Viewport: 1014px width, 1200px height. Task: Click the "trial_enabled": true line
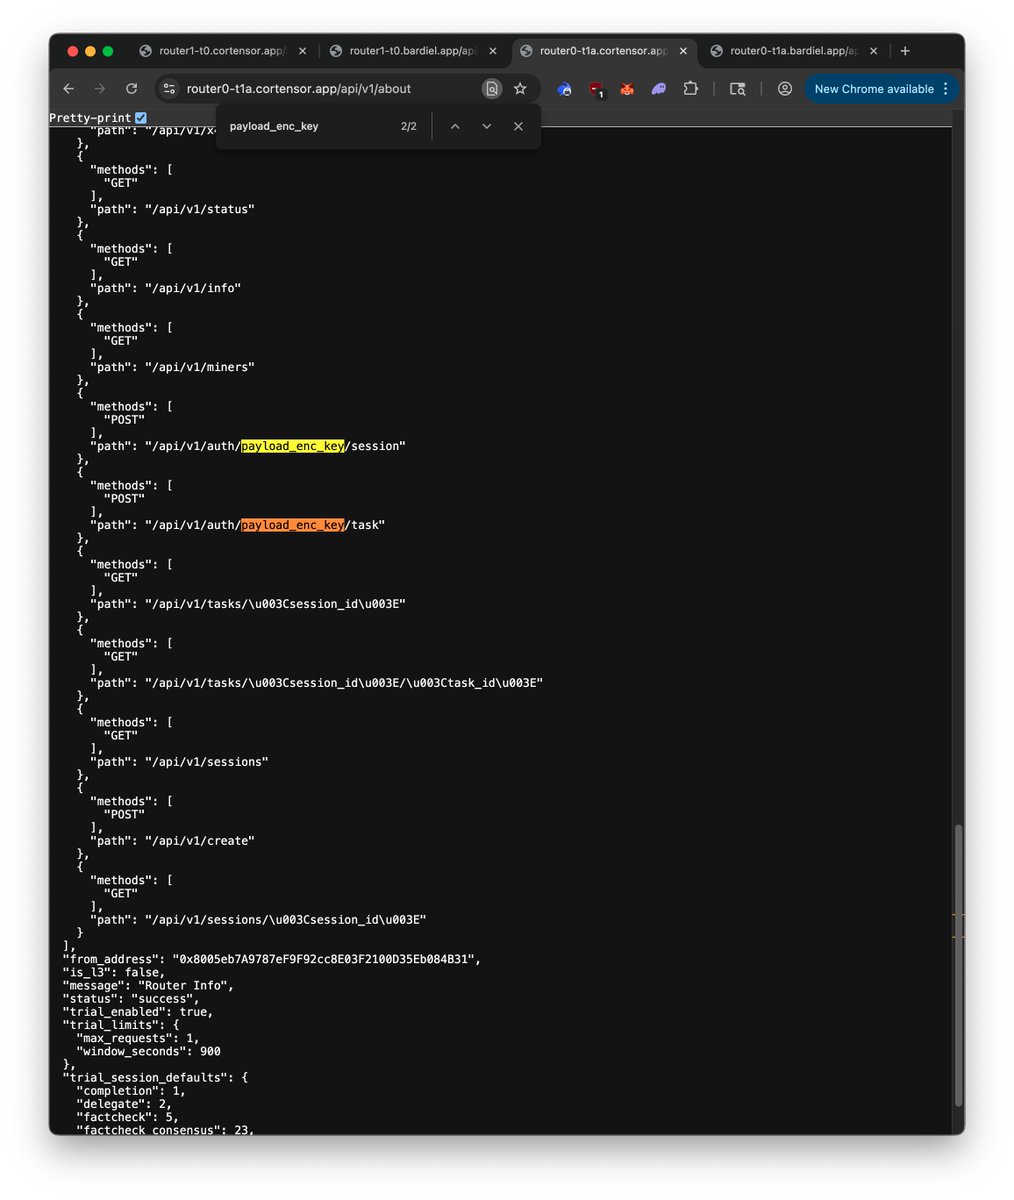[138, 1012]
